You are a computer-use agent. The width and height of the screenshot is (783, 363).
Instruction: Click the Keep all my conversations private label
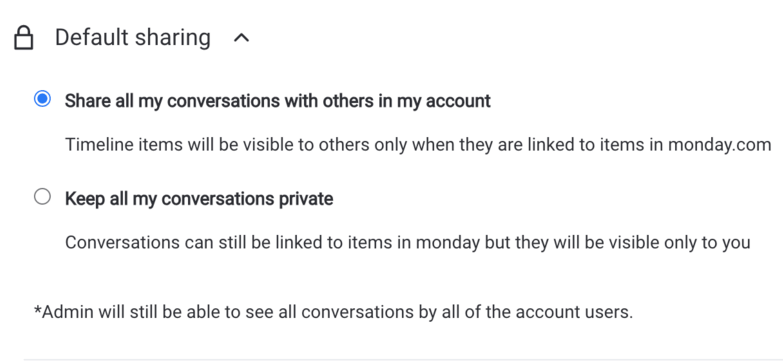click(x=199, y=199)
